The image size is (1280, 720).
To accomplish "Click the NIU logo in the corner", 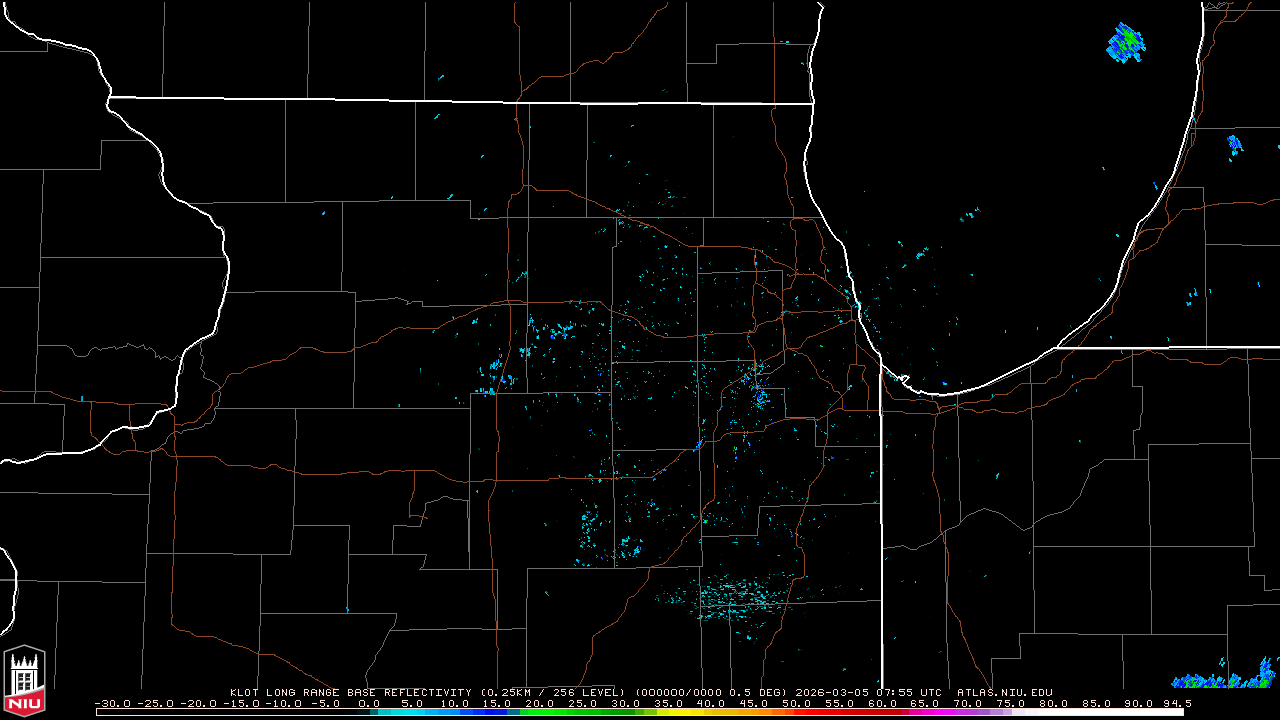I will tap(24, 682).
